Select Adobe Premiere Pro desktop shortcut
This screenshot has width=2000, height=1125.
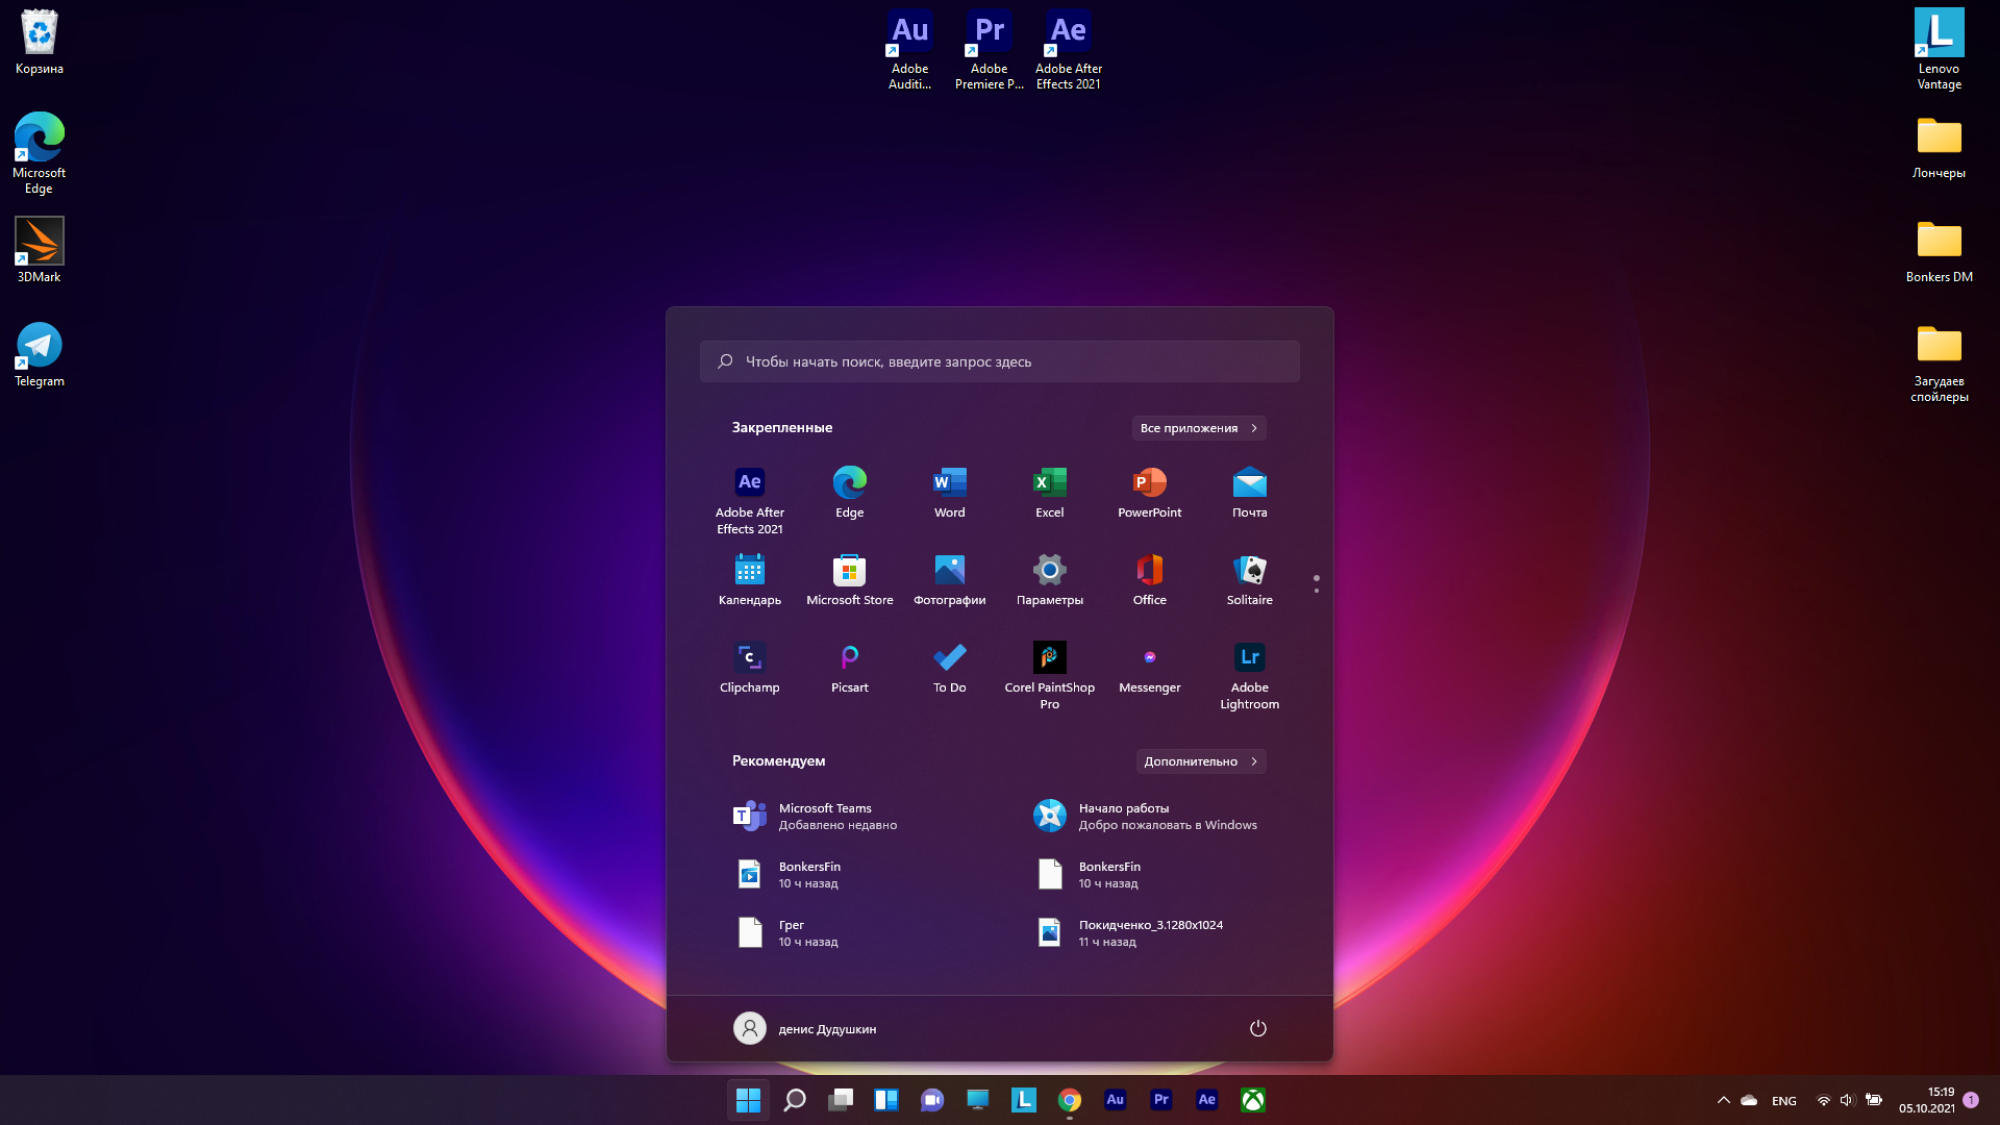pyautogui.click(x=989, y=50)
